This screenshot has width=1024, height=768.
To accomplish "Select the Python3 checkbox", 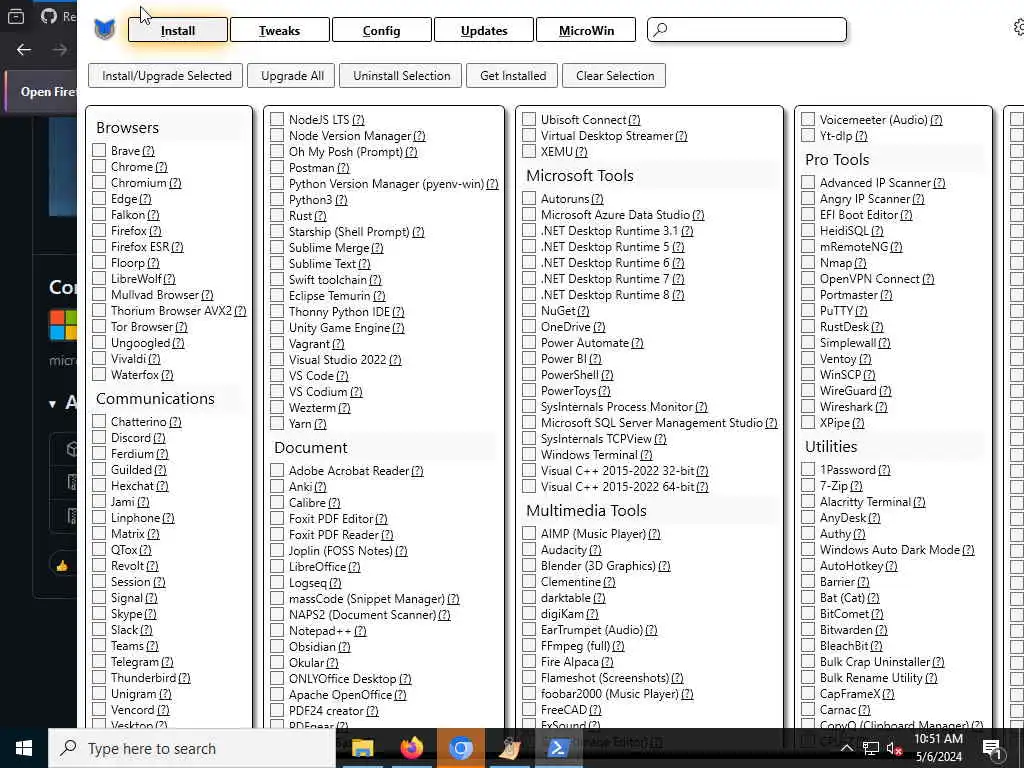I will tap(277, 199).
